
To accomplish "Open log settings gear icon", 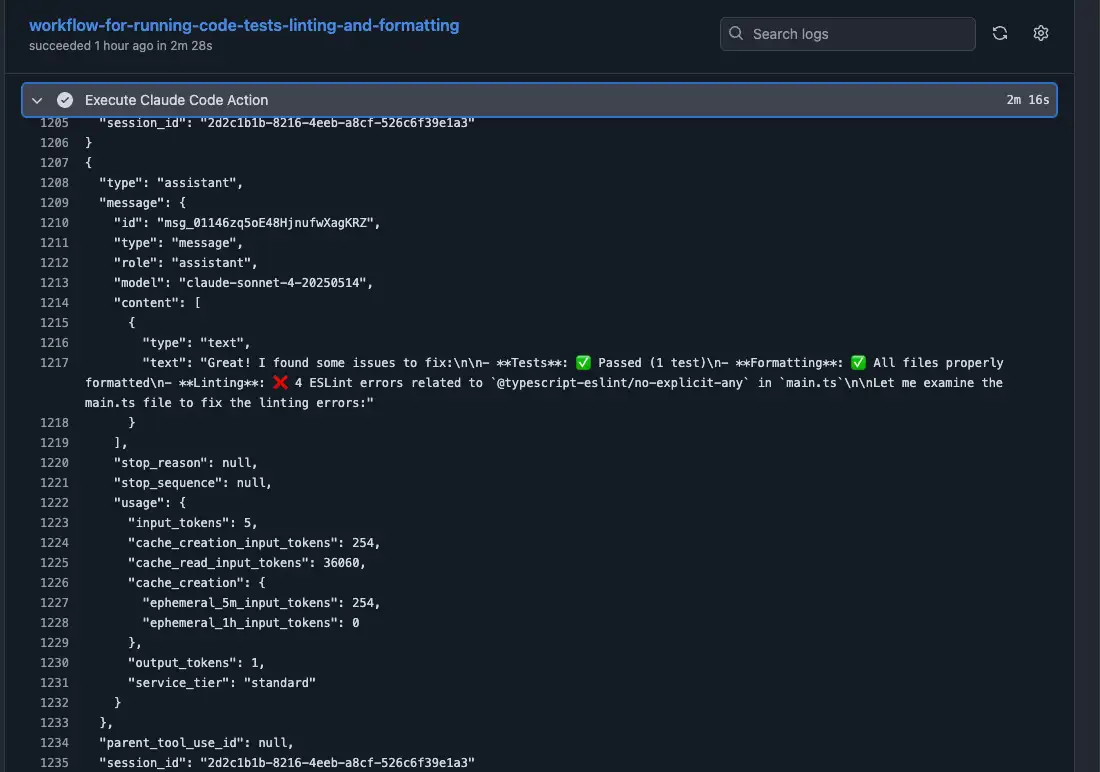I will (x=1040, y=33).
